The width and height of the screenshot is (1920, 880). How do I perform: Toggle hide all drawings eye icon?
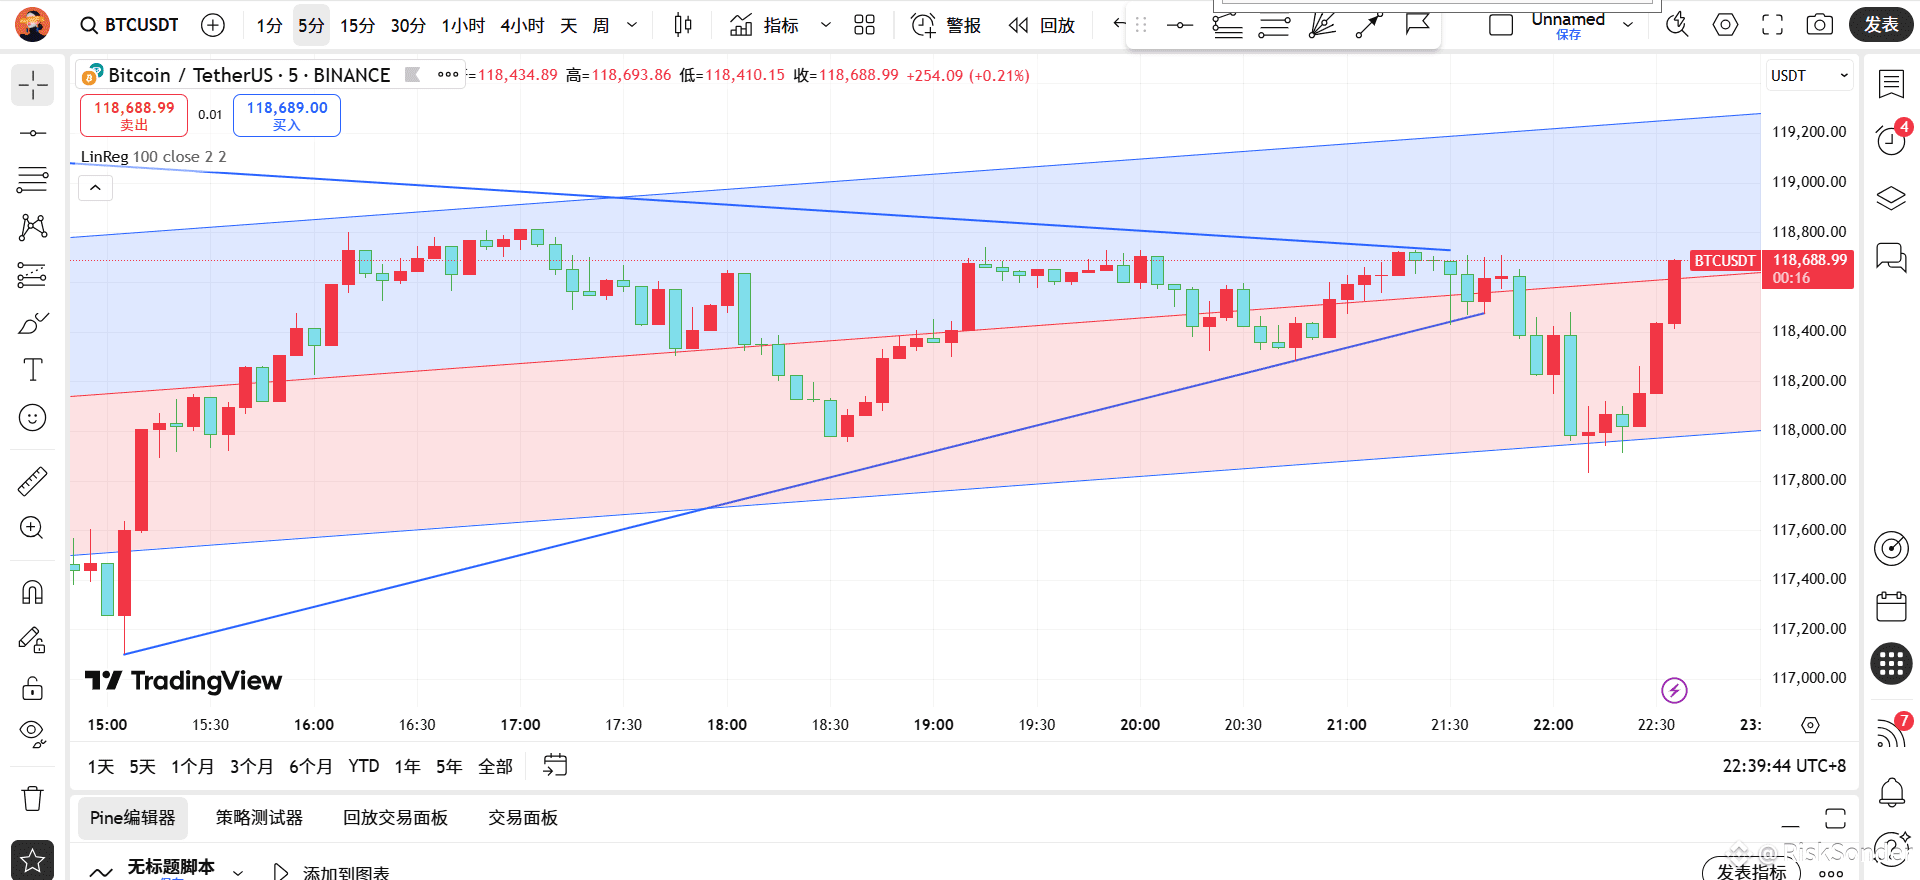tap(32, 735)
